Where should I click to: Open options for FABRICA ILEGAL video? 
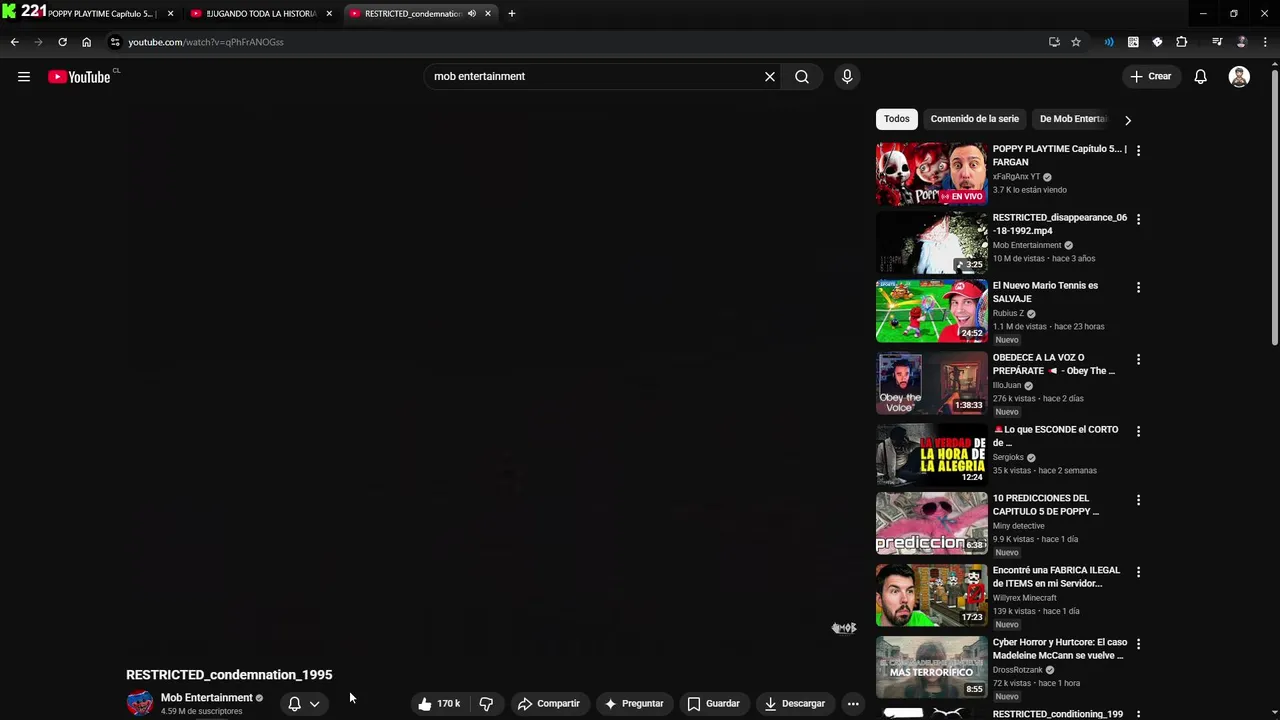[1138, 572]
